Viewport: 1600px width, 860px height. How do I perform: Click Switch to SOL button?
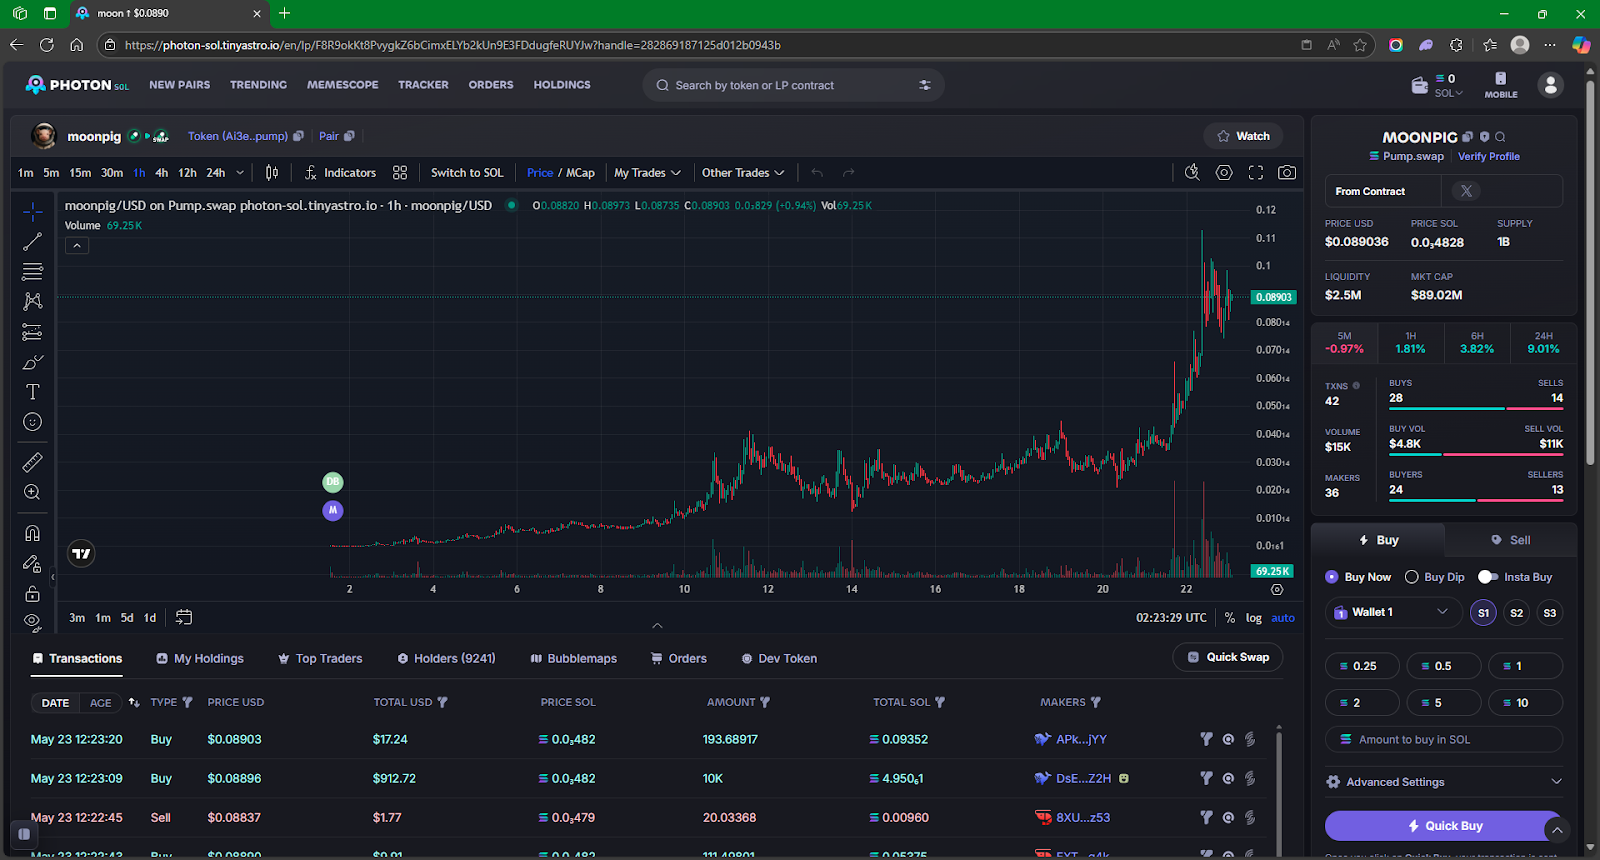(467, 173)
